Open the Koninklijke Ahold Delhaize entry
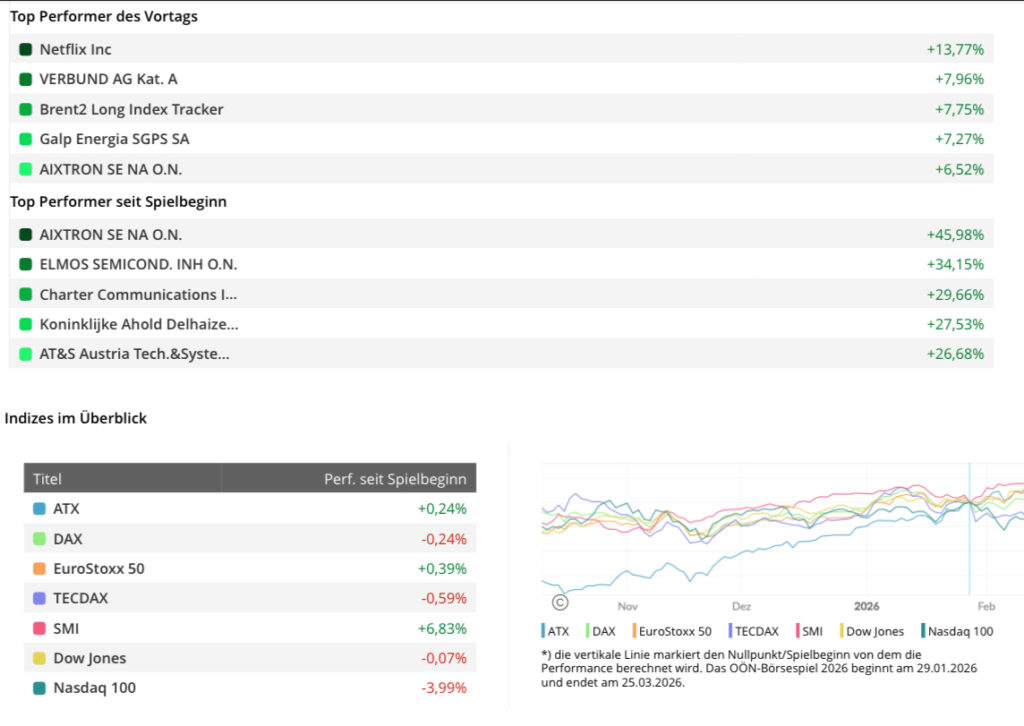This screenshot has height=726, width=1024. pyautogui.click(x=138, y=324)
